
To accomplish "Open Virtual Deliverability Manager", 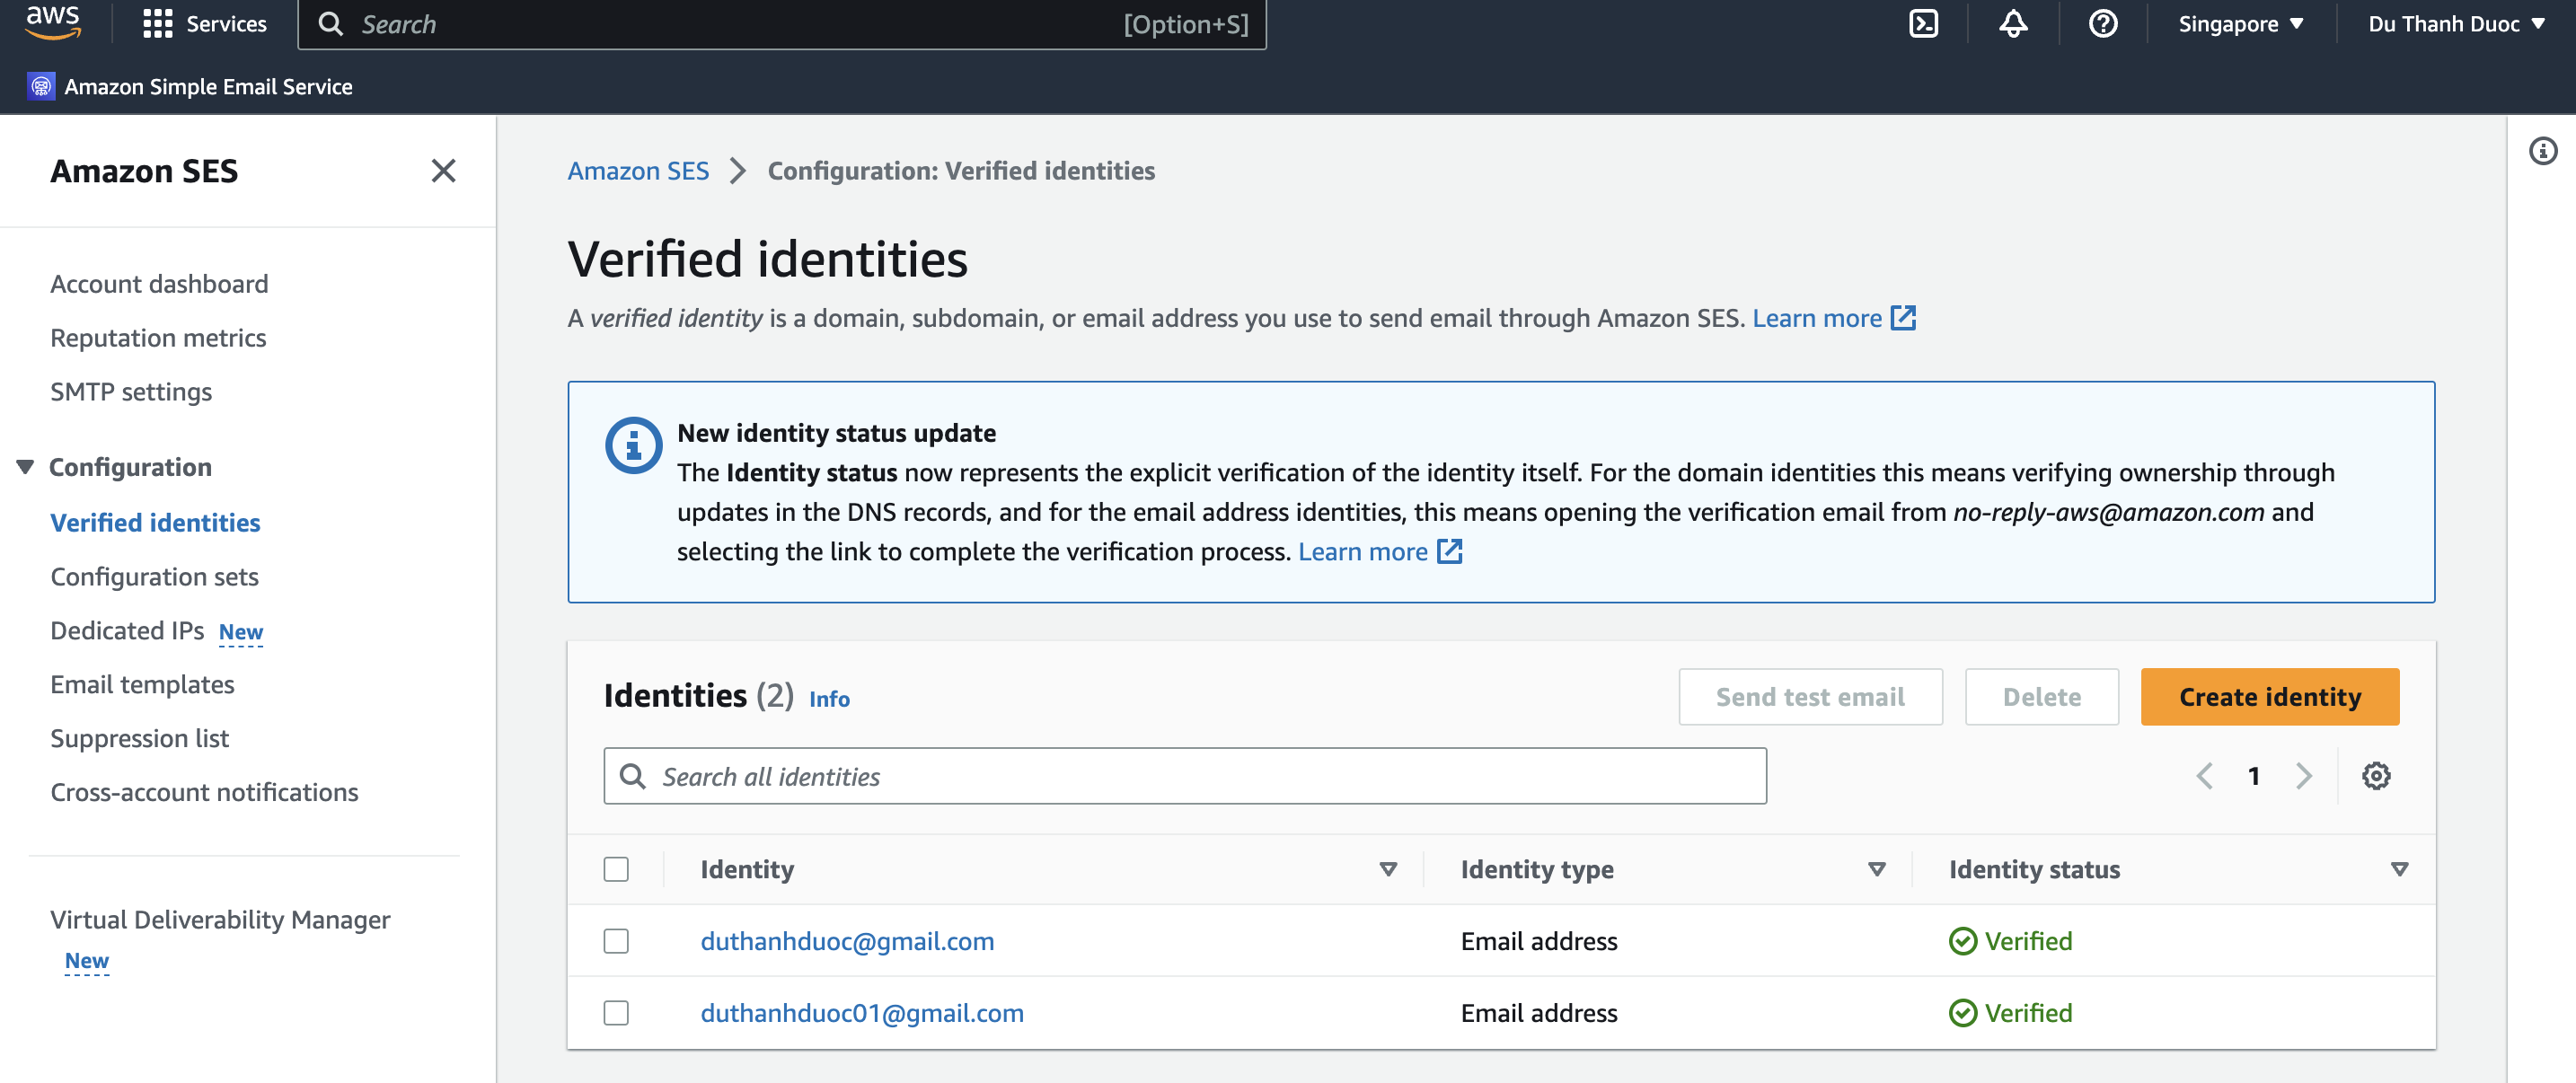I will pyautogui.click(x=220, y=920).
